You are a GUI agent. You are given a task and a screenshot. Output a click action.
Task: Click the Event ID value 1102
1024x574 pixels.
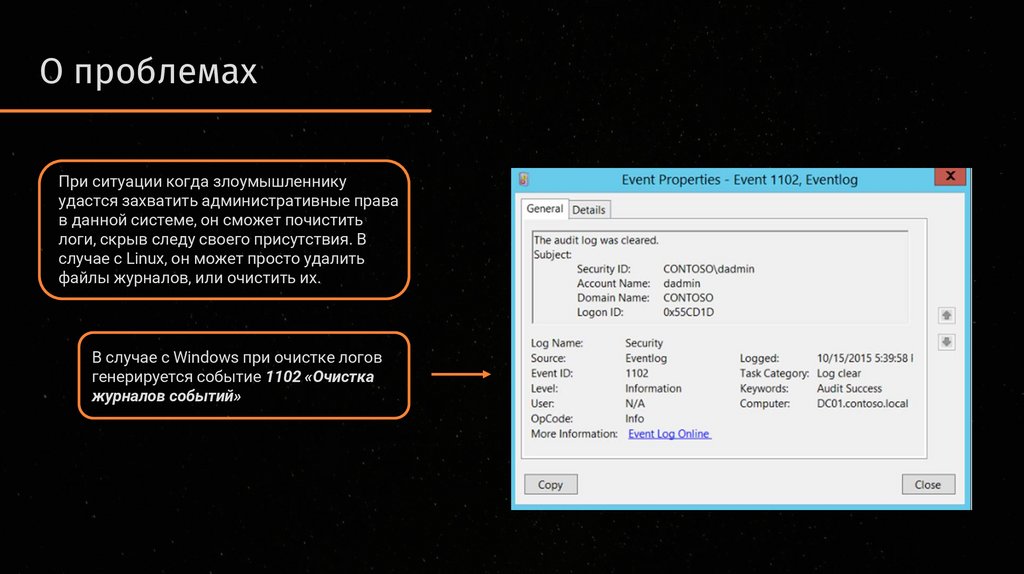(x=637, y=374)
